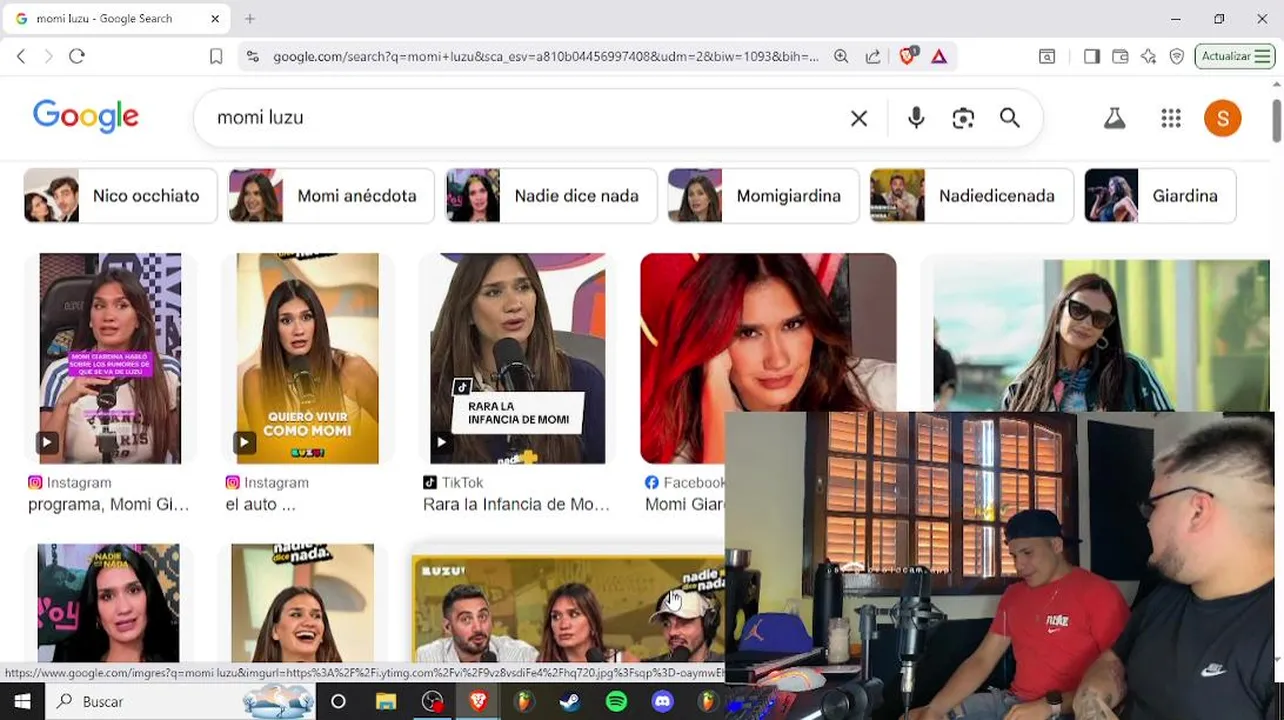Click the Actualizar update button
Image resolution: width=1284 pixels, height=720 pixels.
(1235, 57)
